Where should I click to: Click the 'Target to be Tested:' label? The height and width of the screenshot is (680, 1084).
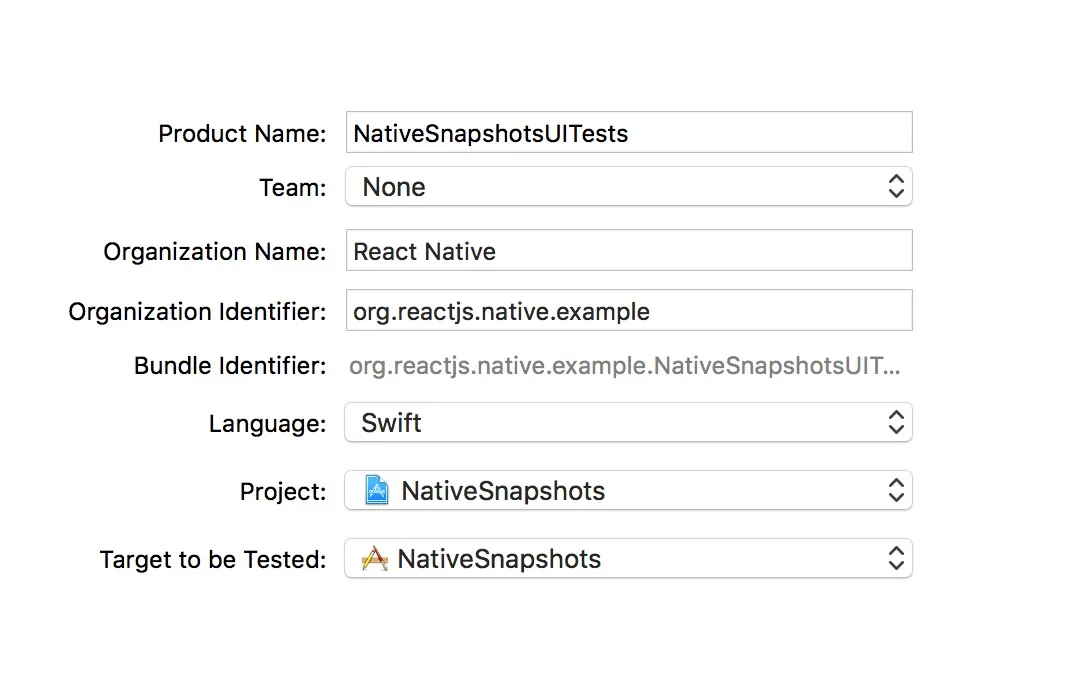213,559
